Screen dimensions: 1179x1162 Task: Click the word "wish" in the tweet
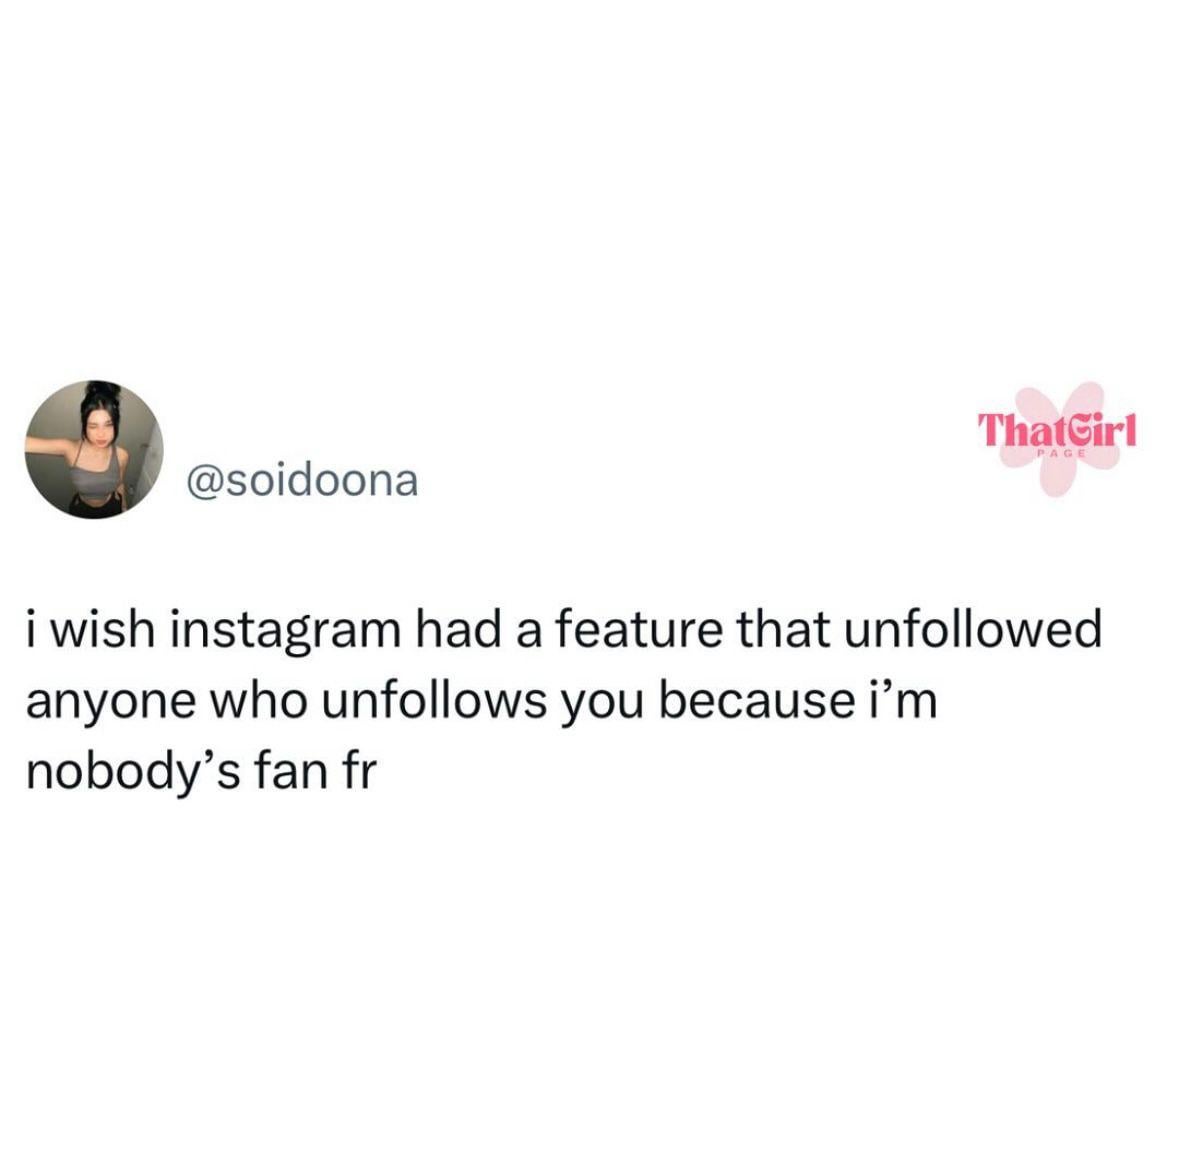pyautogui.click(x=104, y=629)
